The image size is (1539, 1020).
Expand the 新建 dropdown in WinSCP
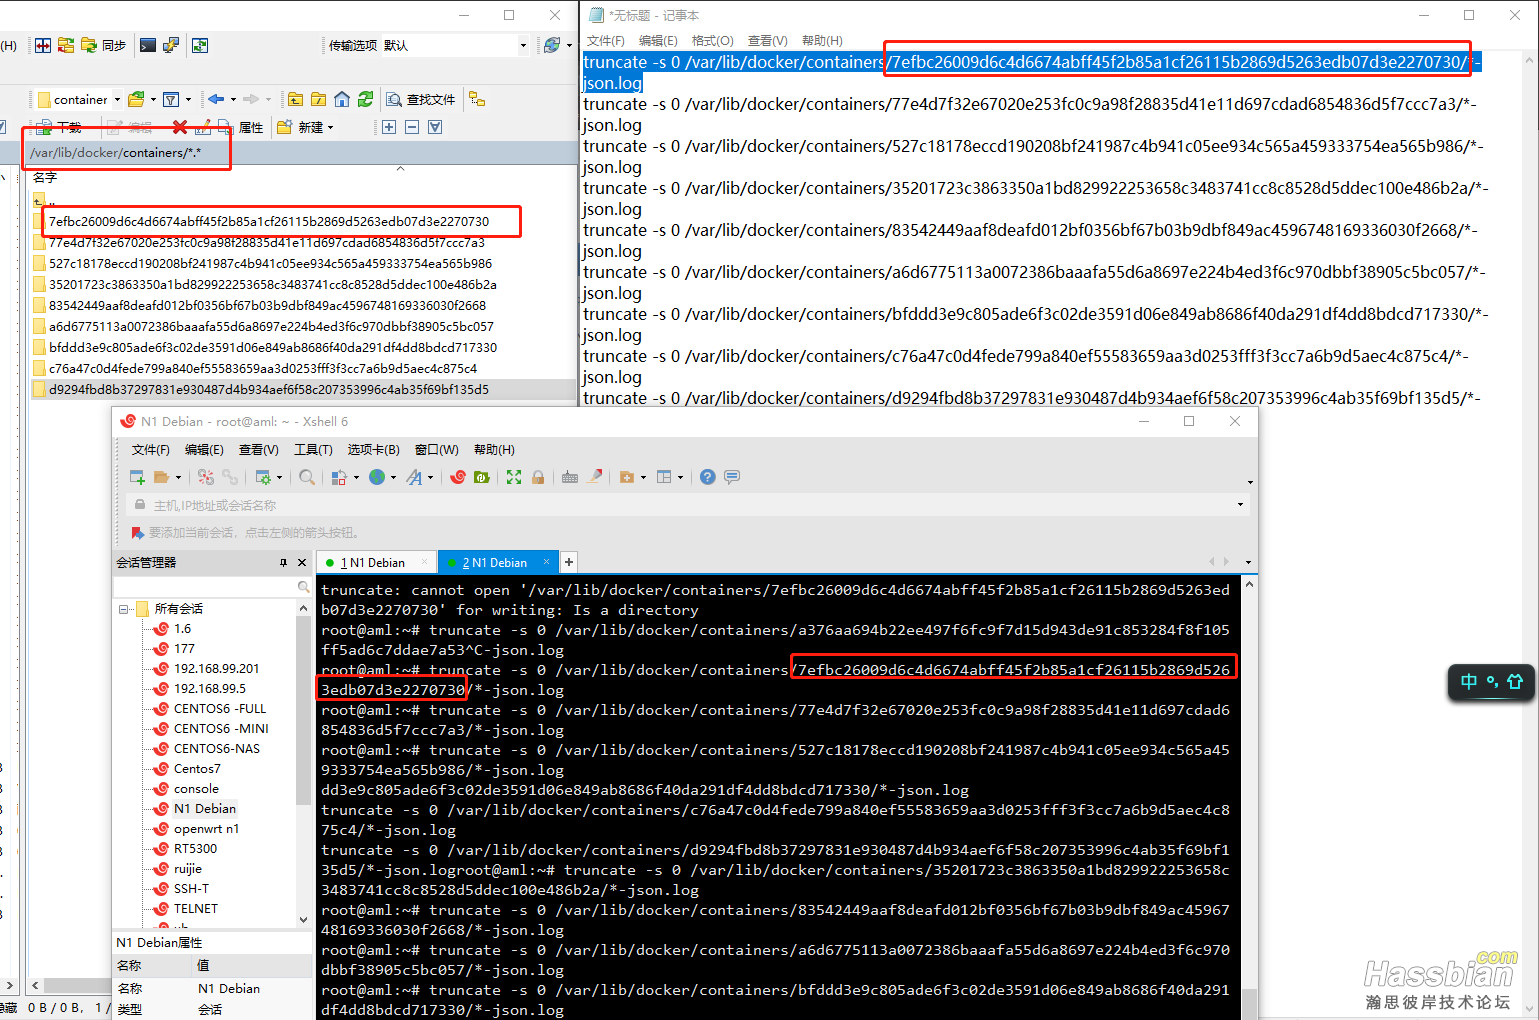(x=330, y=127)
